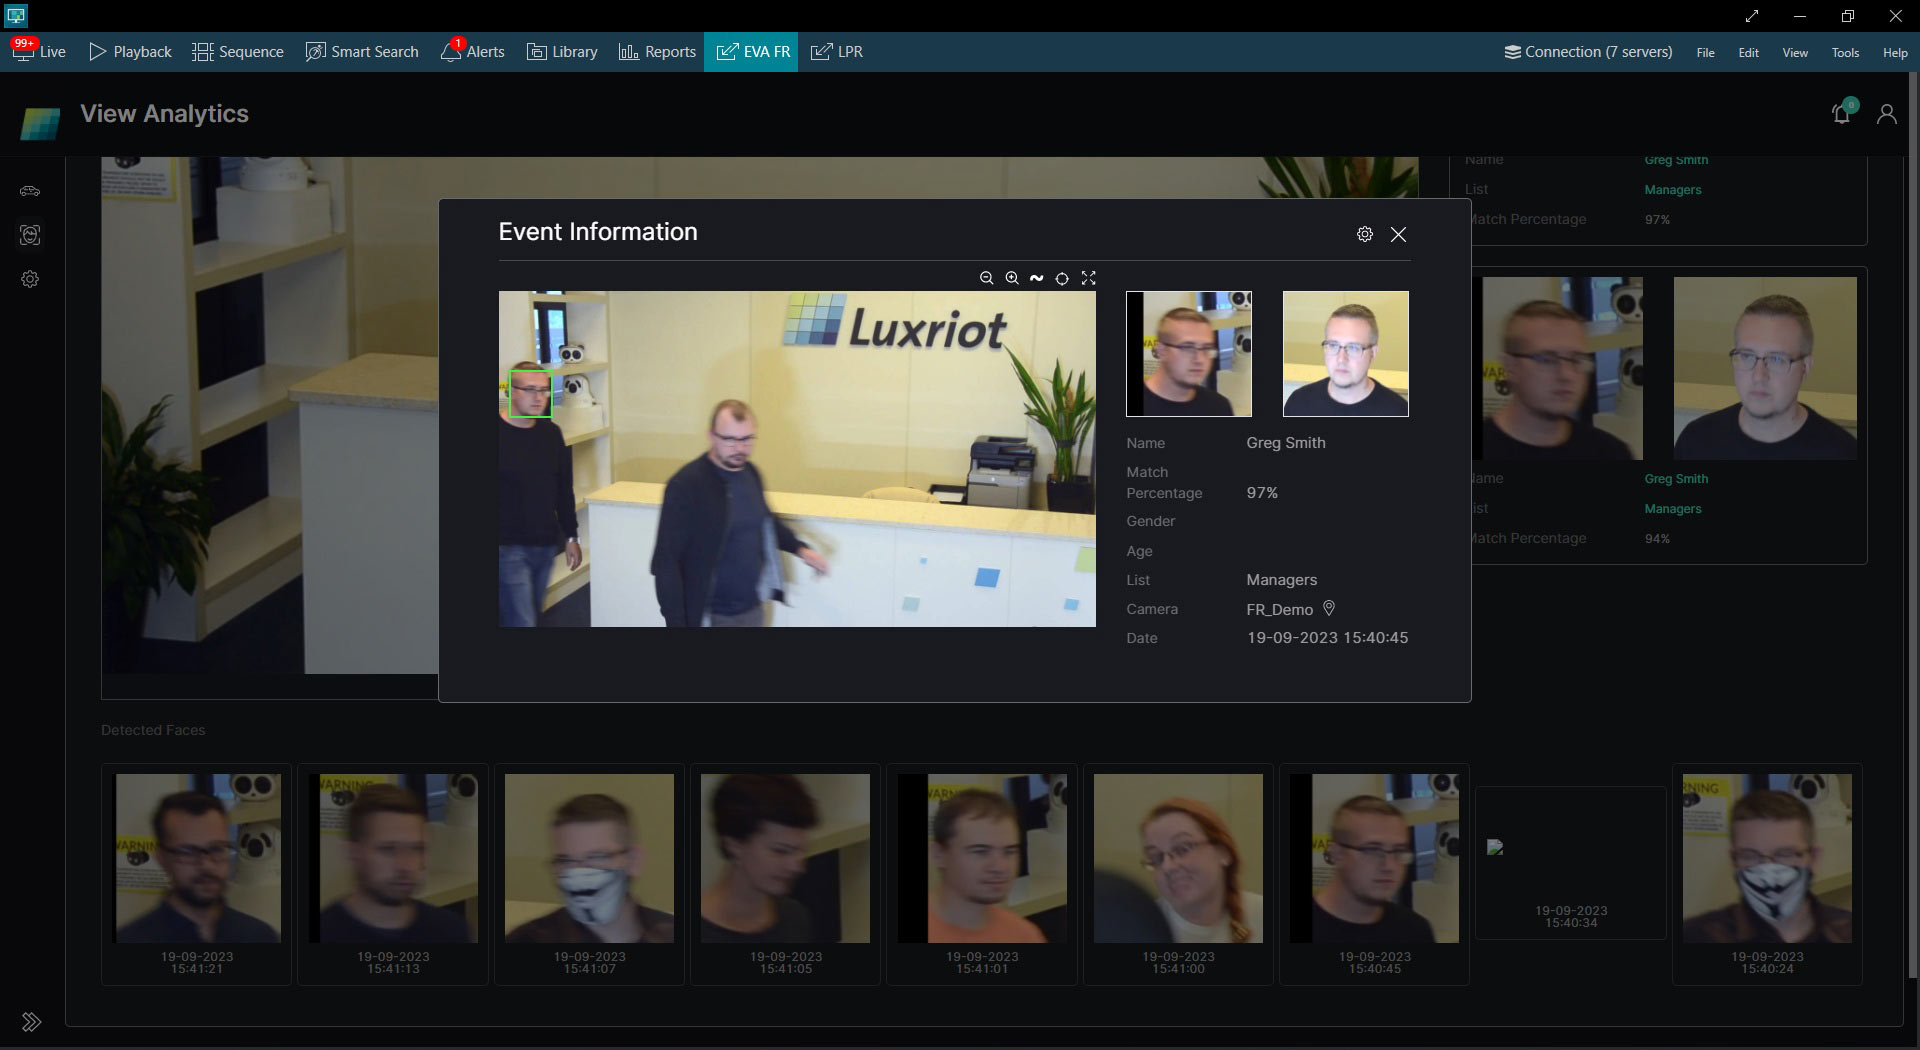
Task: Switch to the Playback tab
Action: pyautogui.click(x=131, y=52)
